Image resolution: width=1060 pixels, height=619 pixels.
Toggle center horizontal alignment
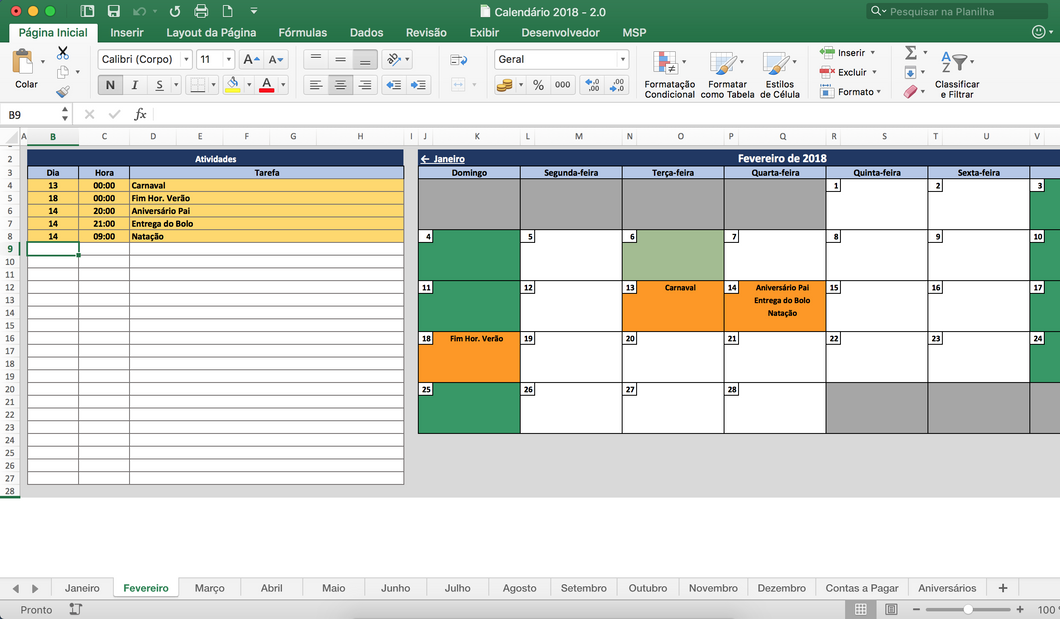(x=340, y=85)
